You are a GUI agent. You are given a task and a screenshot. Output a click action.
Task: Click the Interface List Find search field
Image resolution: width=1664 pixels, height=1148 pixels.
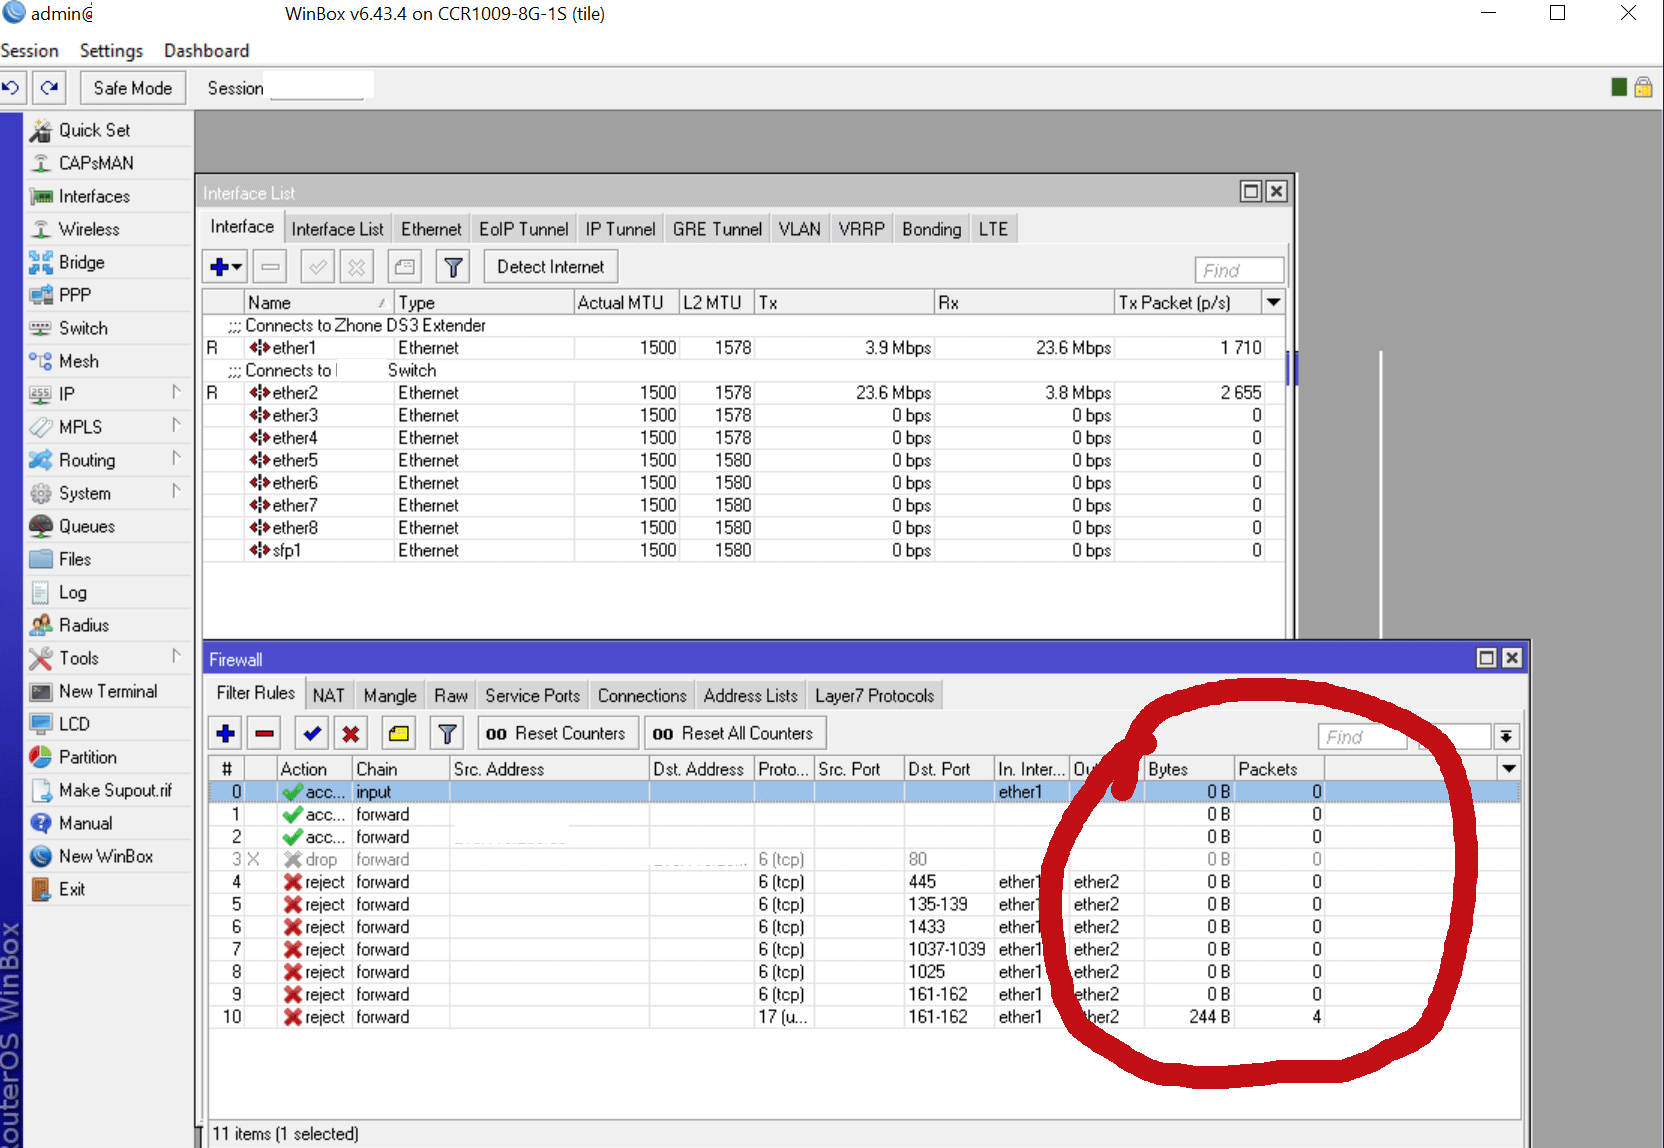pos(1238,270)
